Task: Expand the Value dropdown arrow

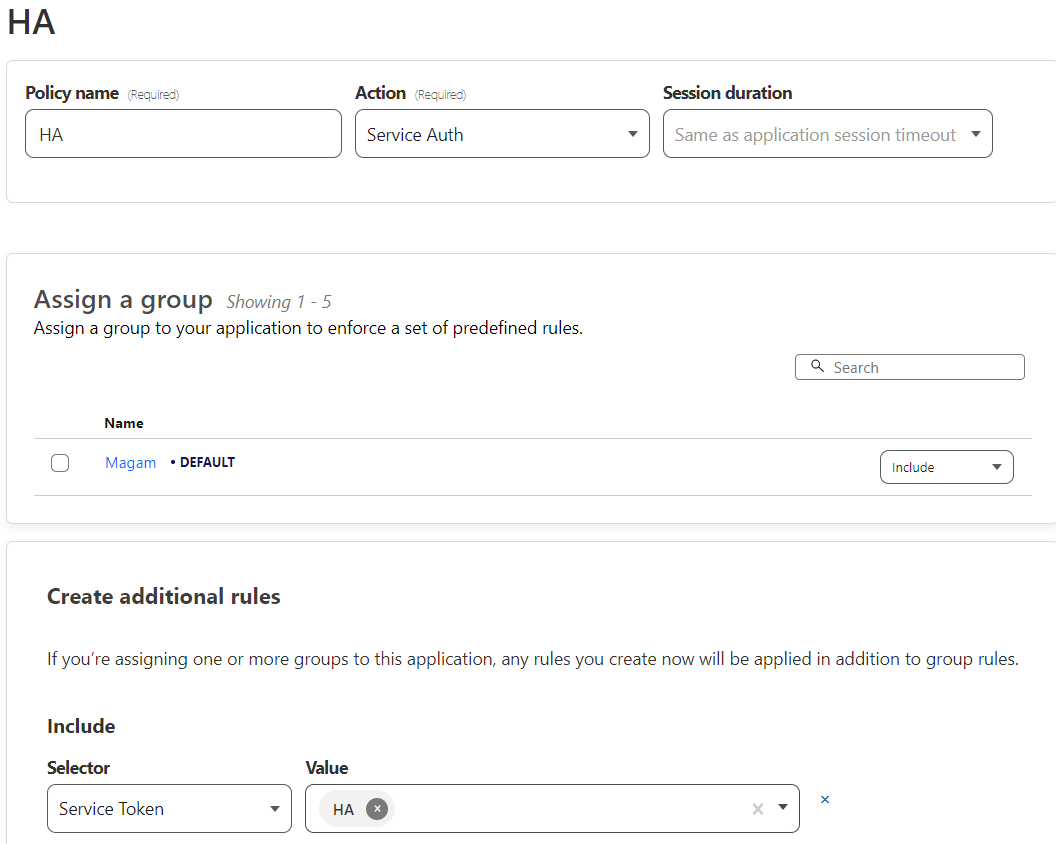Action: click(x=783, y=807)
